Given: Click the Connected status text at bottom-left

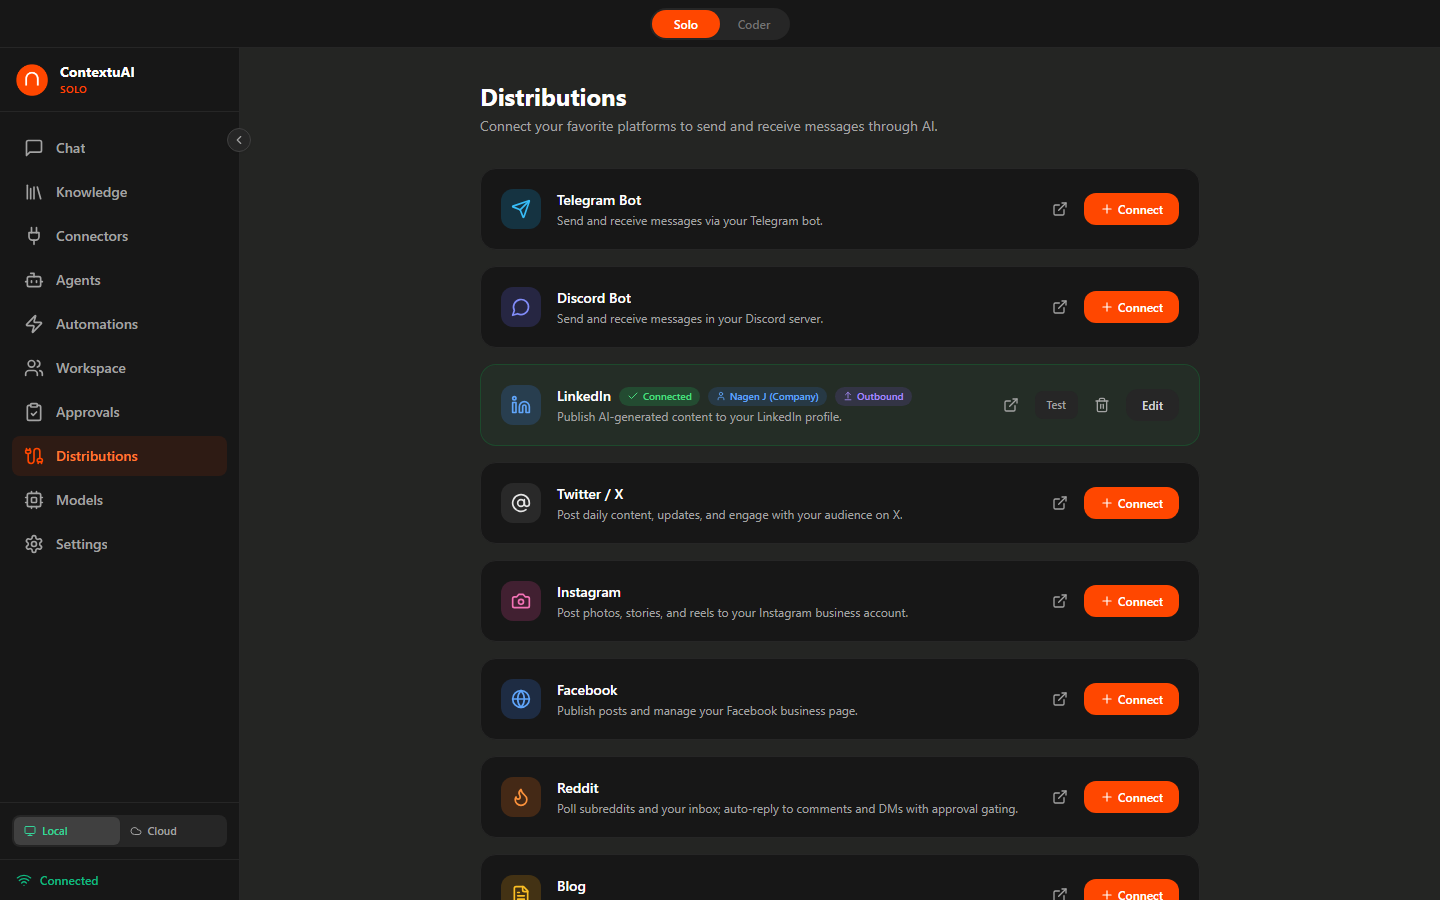Looking at the screenshot, I should 69,881.
